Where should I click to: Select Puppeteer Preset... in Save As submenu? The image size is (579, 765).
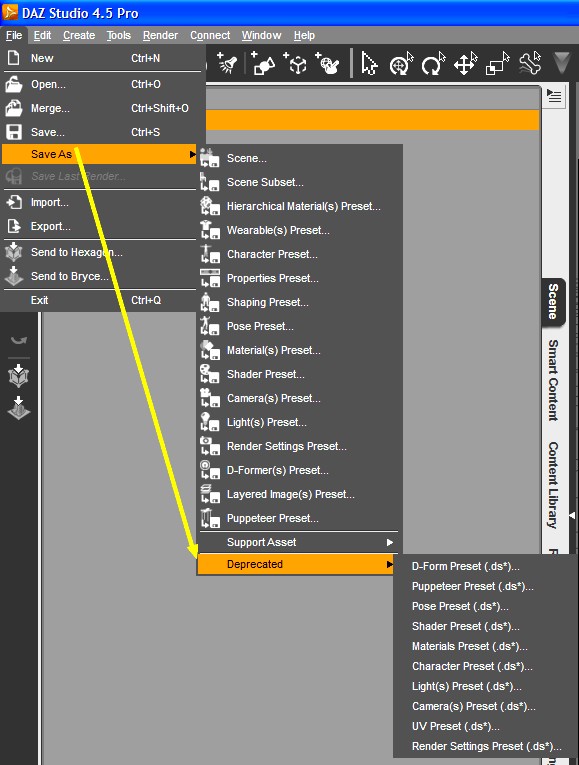[x=298, y=518]
